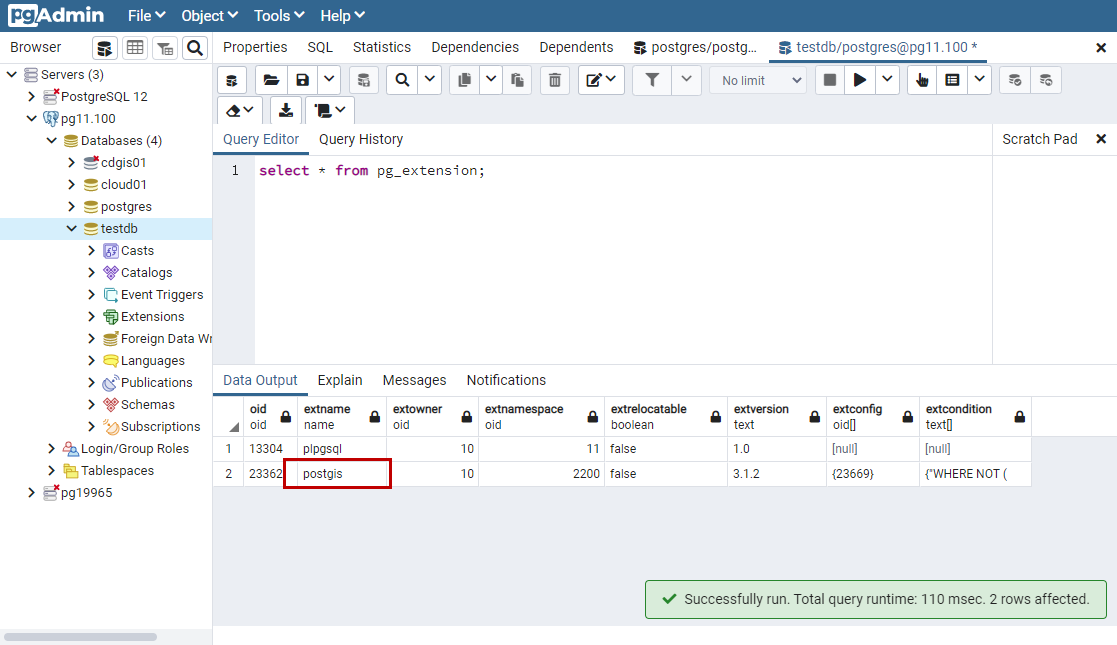Screen dimensions: 1117x645
Task: Click the Filter funnel icon
Action: tap(652, 80)
